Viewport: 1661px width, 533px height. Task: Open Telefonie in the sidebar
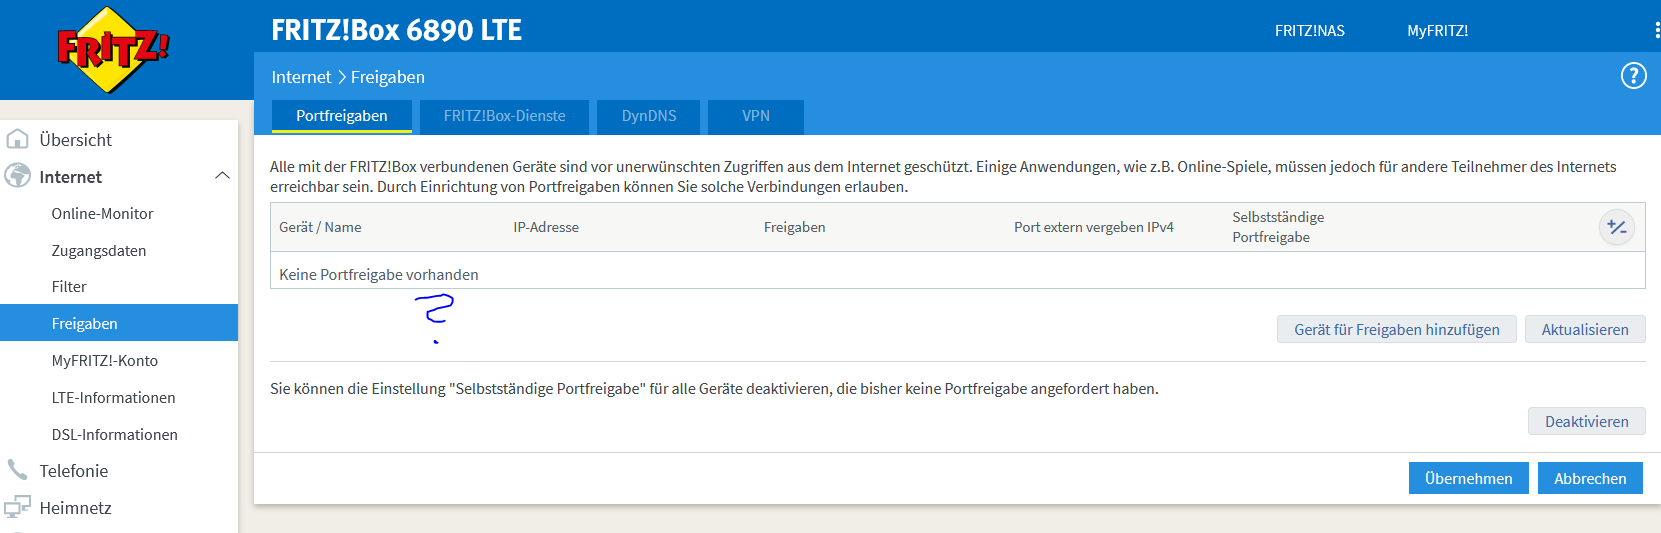coord(74,471)
